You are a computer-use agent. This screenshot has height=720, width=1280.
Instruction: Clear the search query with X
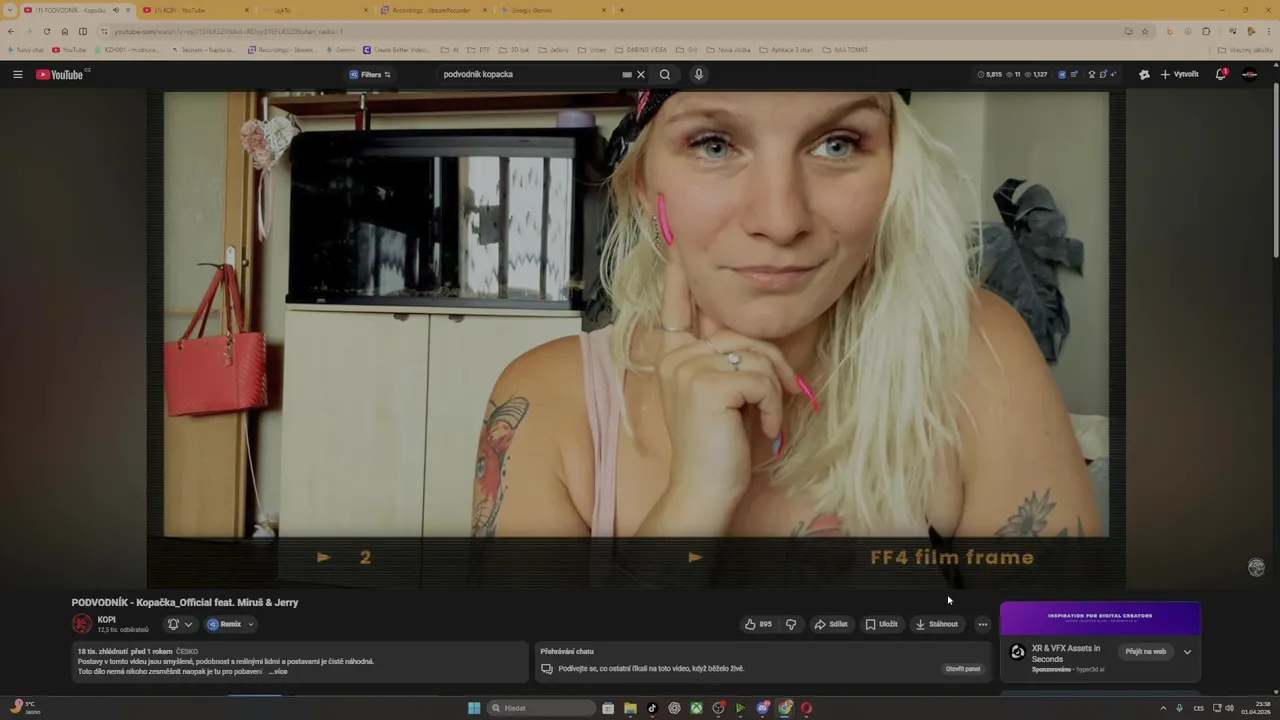coord(641,74)
